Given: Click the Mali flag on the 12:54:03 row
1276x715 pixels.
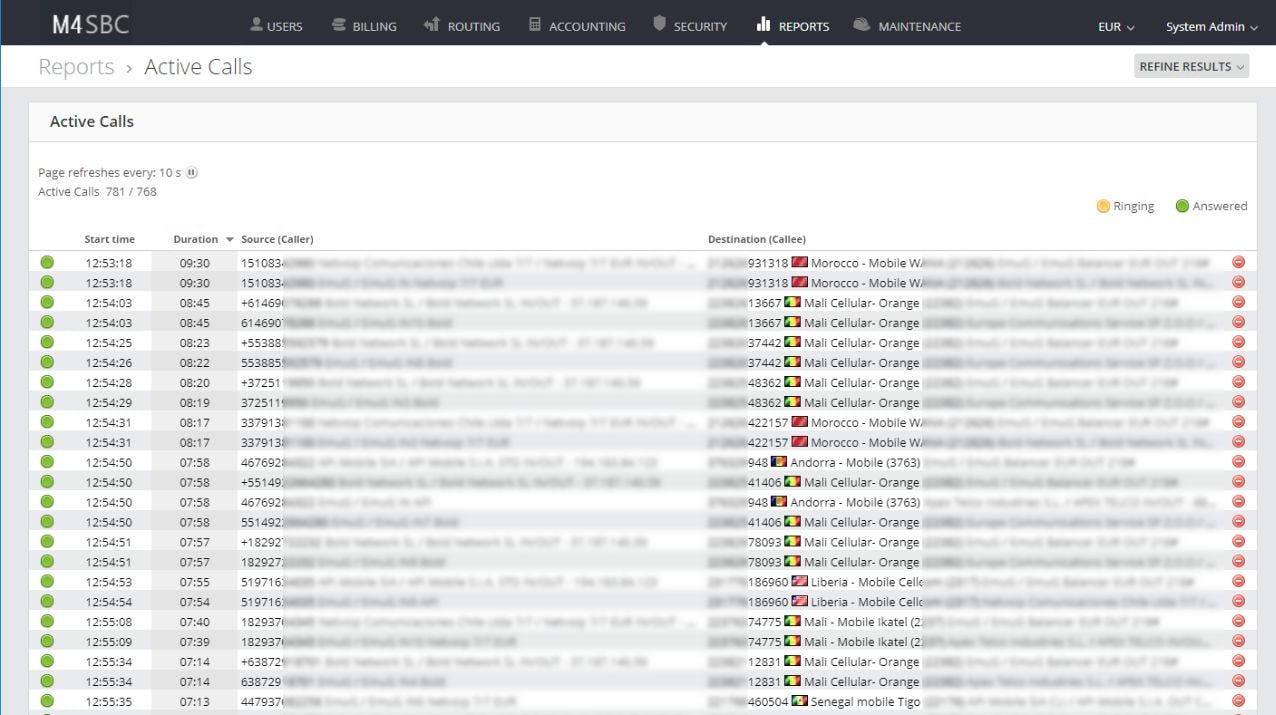Looking at the screenshot, I should pos(793,302).
